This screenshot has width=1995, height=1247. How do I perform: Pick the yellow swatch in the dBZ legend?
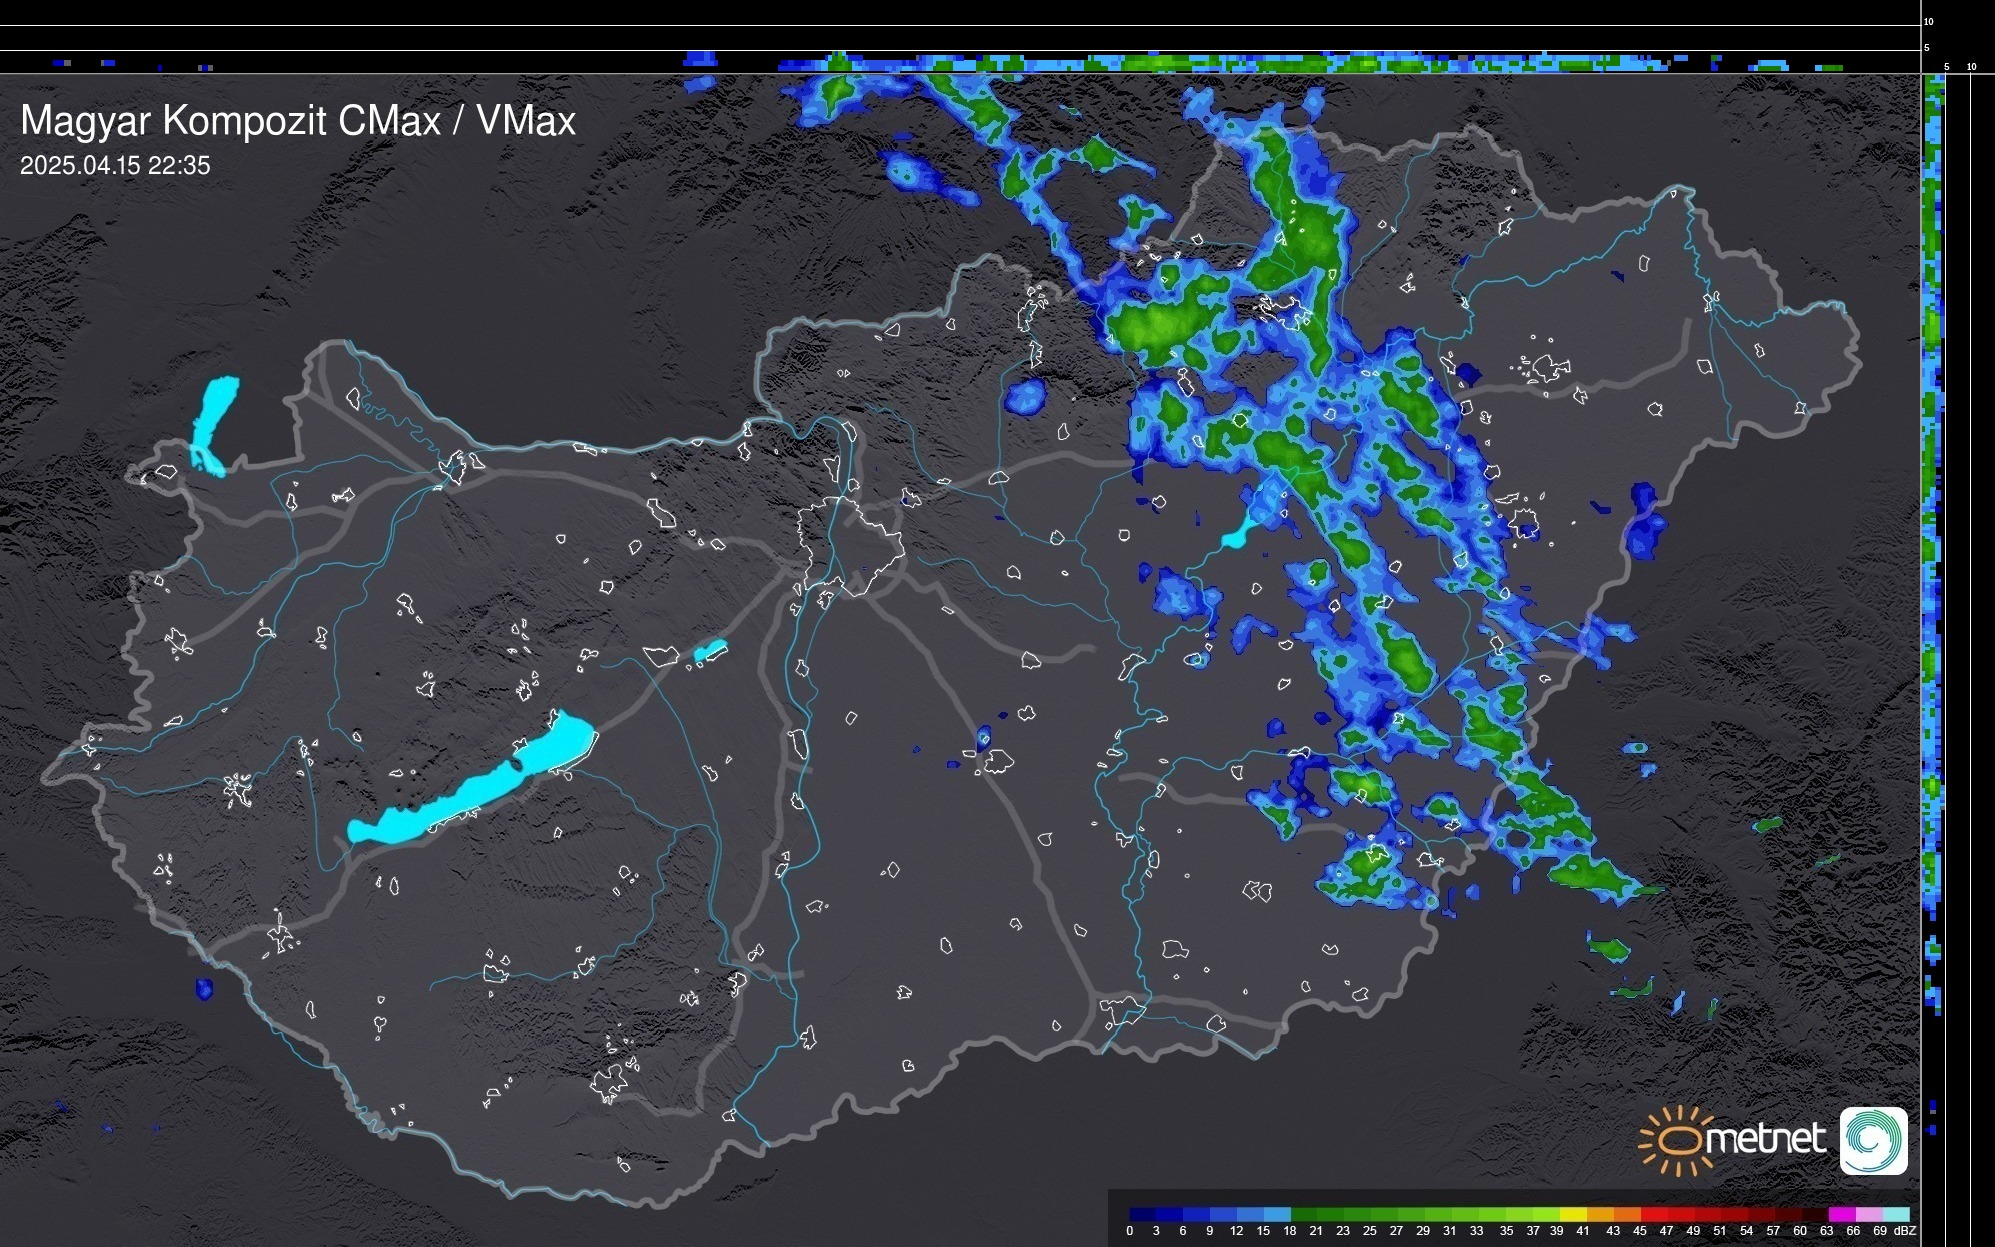pos(1574,1215)
